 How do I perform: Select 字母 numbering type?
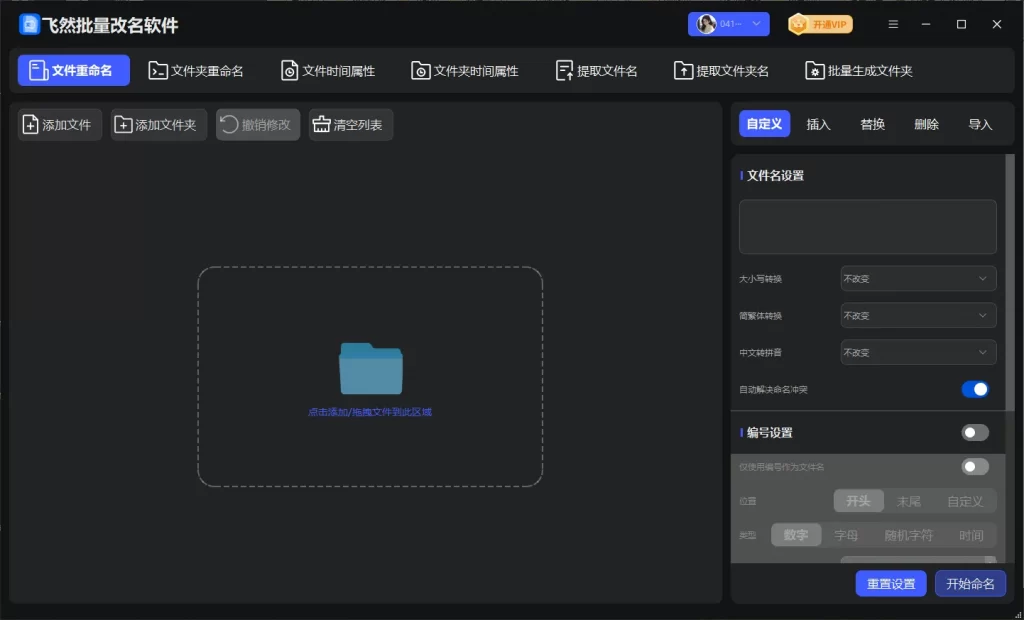pyautogui.click(x=846, y=535)
